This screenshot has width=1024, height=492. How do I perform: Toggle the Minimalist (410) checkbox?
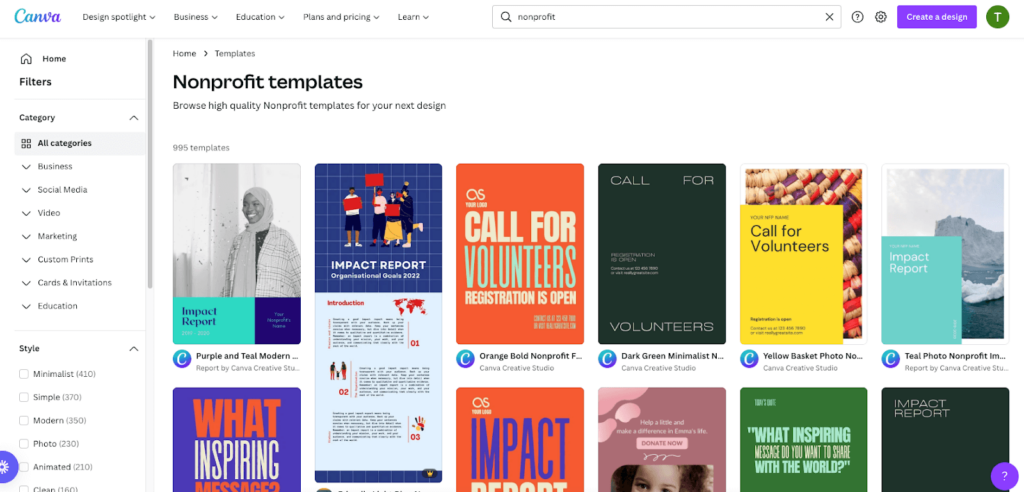click(x=24, y=374)
